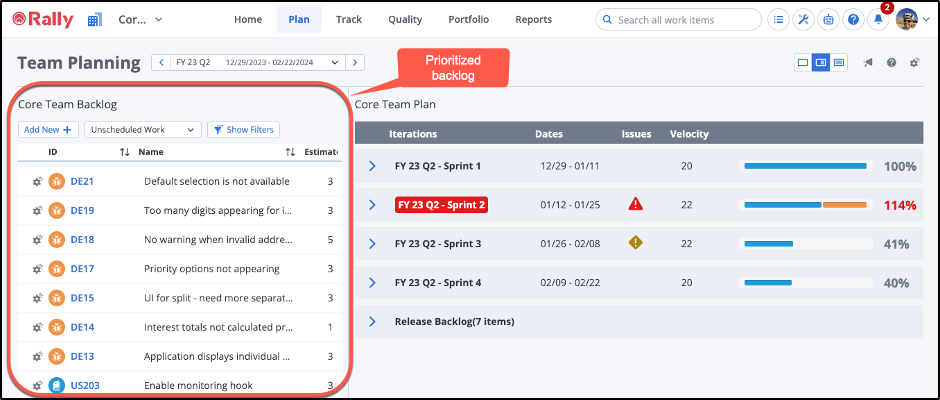Viewport: 940px width, 400px height.
Task: Open the tools wrench icon
Action: (804, 20)
